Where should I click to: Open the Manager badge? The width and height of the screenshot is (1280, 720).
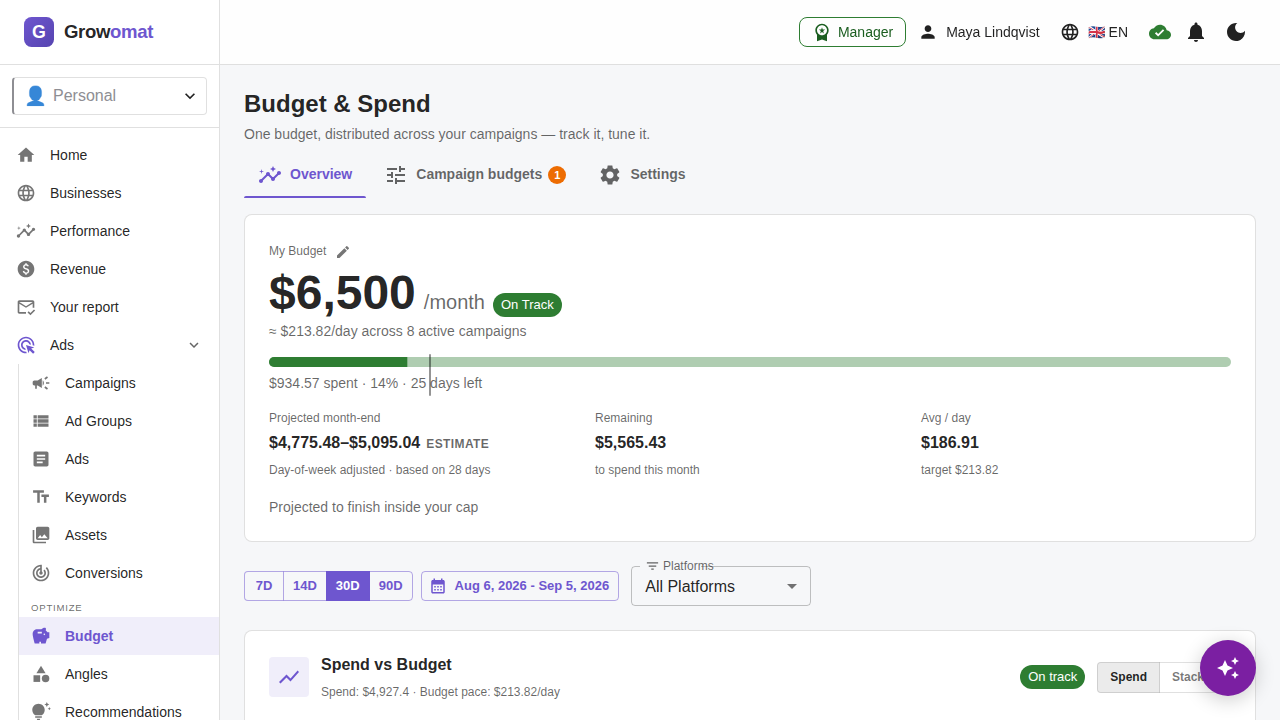click(852, 32)
